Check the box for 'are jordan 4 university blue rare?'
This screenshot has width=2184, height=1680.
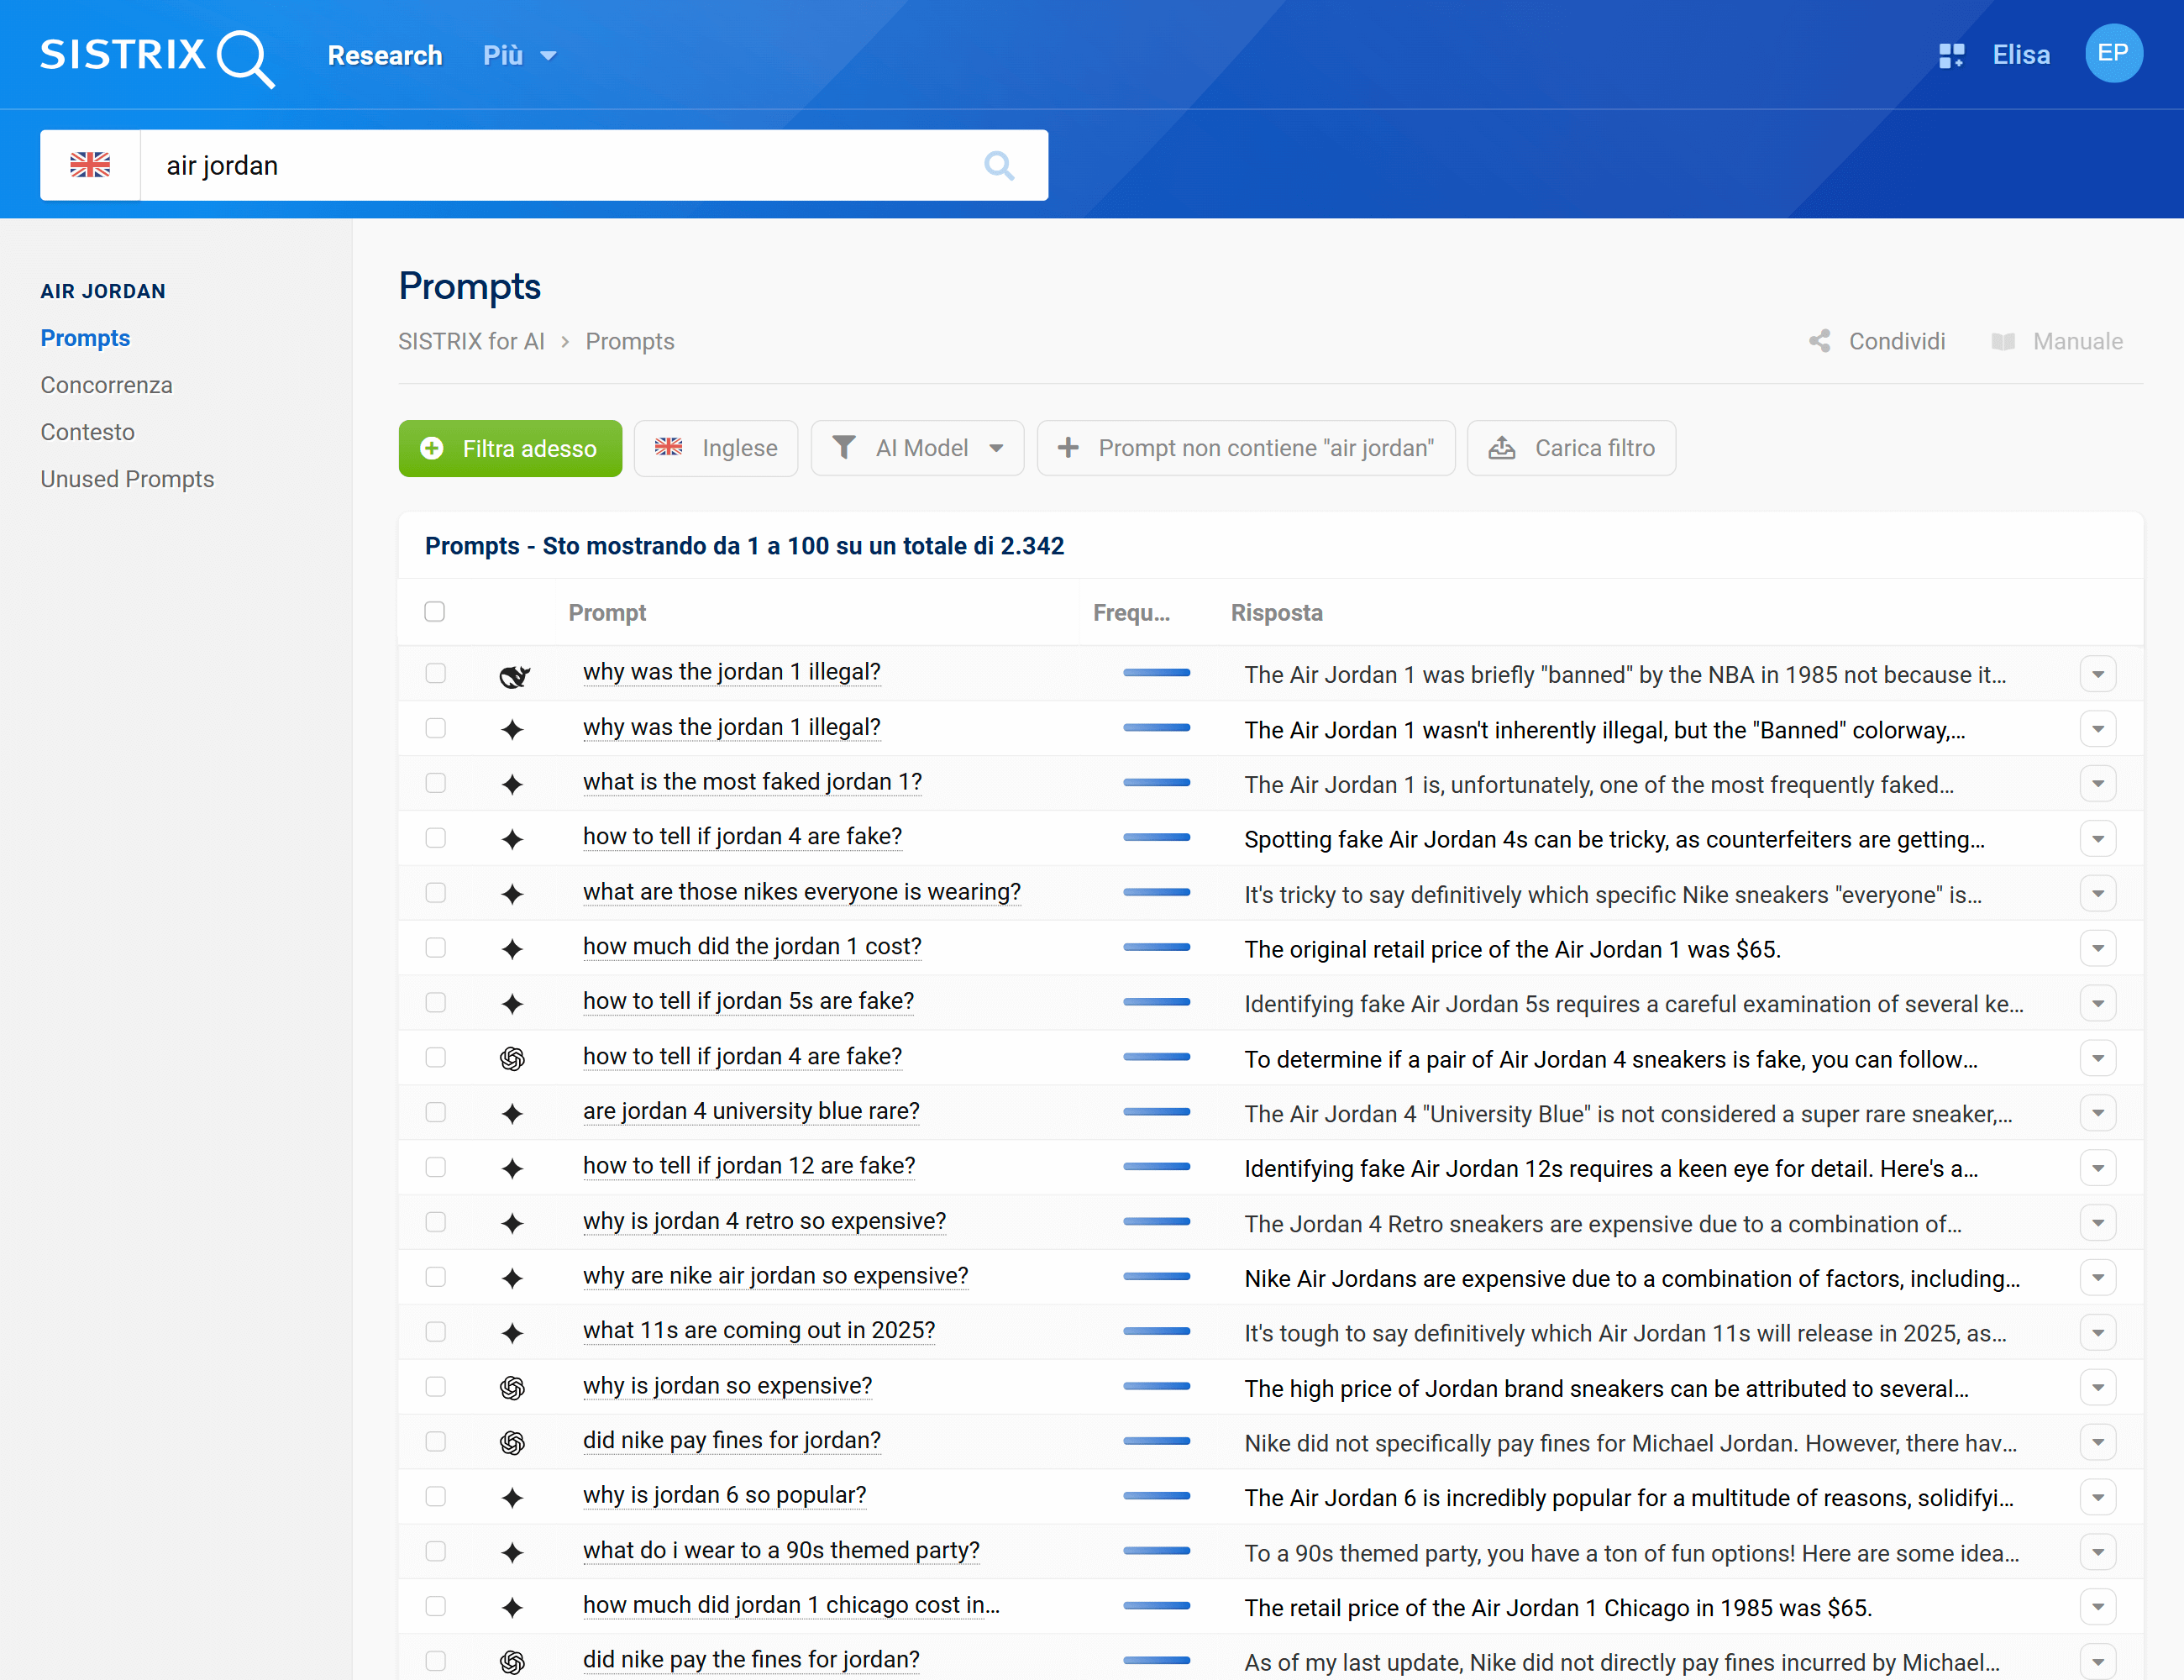[435, 1112]
